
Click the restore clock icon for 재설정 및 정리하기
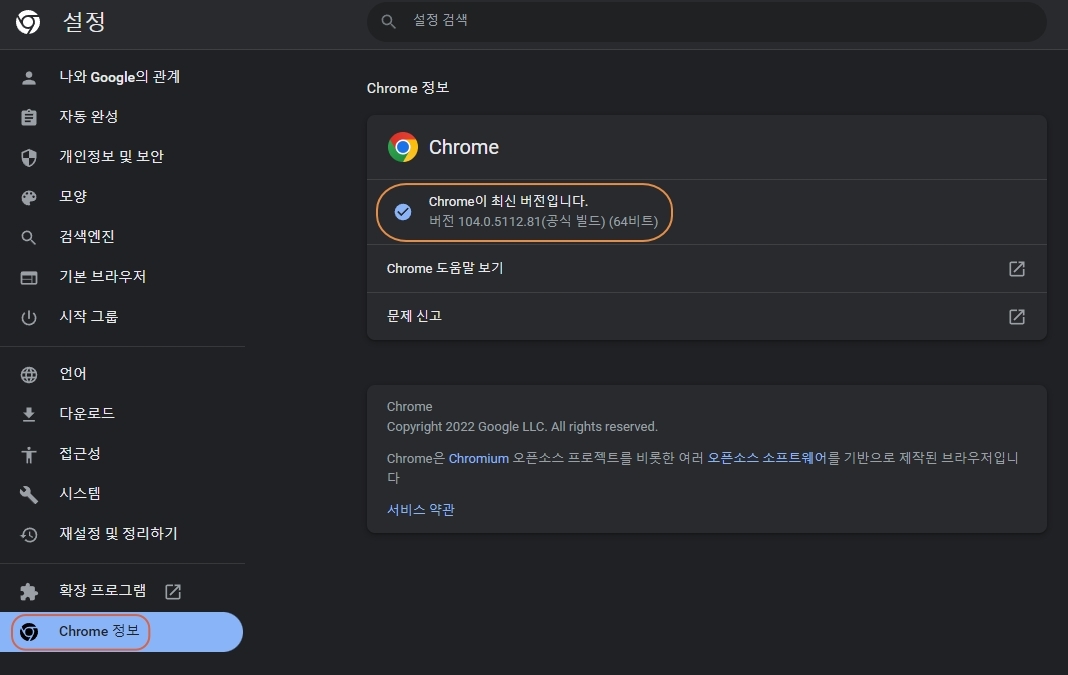29,535
